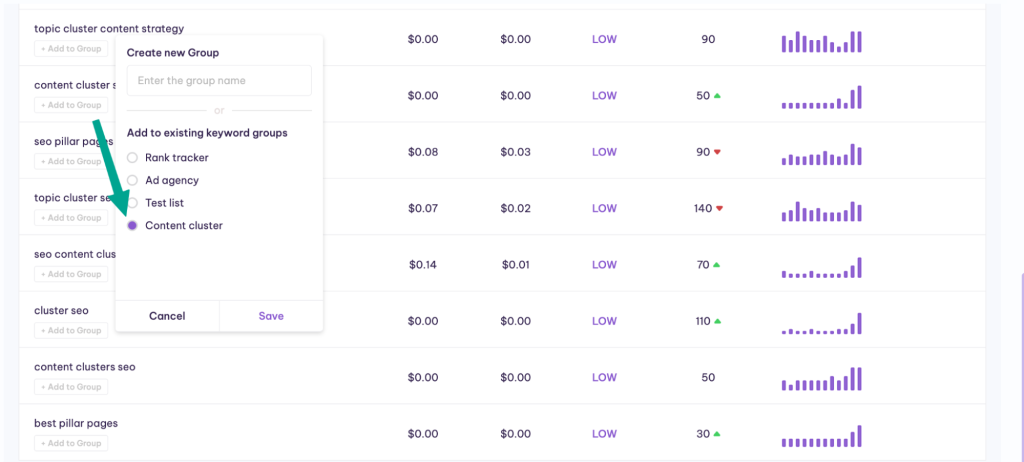Add 'content clusters seo' to a group
This screenshot has height=462, width=1024.
pyautogui.click(x=71, y=387)
